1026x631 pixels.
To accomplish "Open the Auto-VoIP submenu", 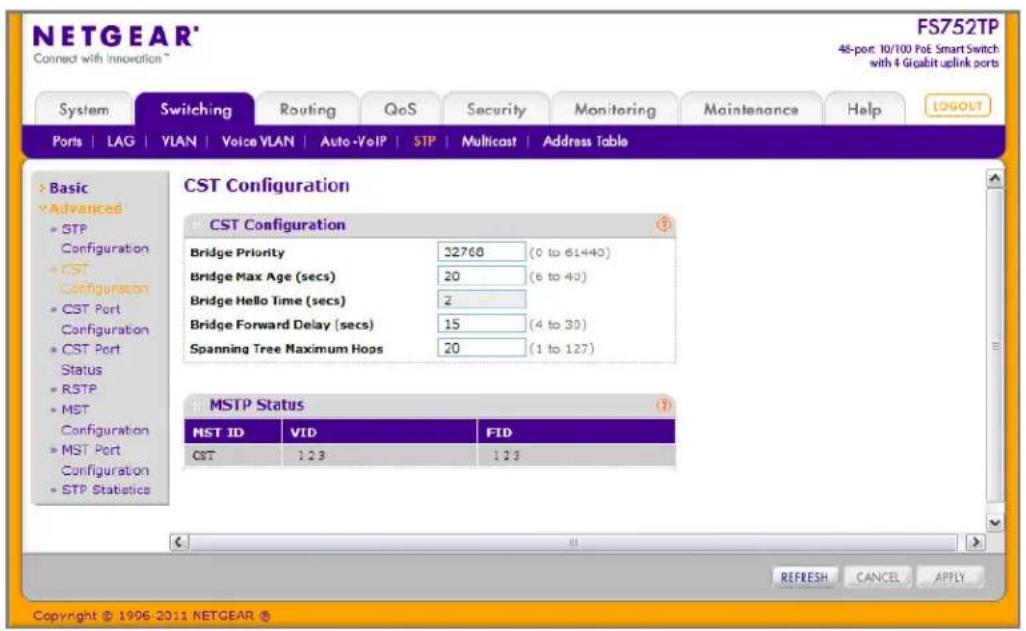I will click(353, 141).
